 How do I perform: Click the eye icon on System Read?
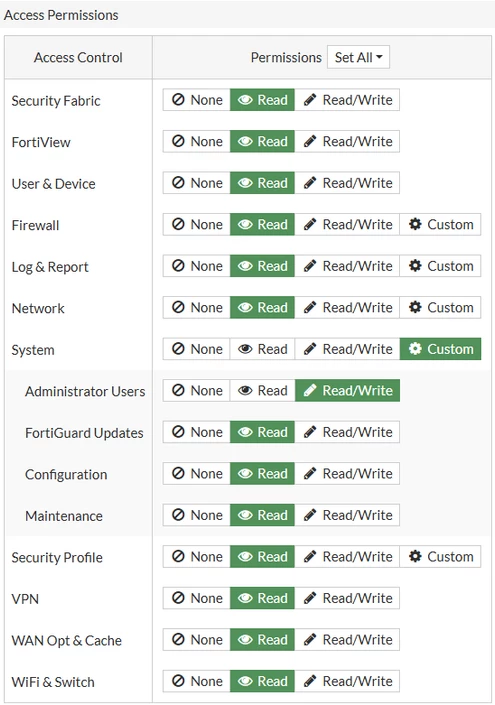pyautogui.click(x=245, y=349)
